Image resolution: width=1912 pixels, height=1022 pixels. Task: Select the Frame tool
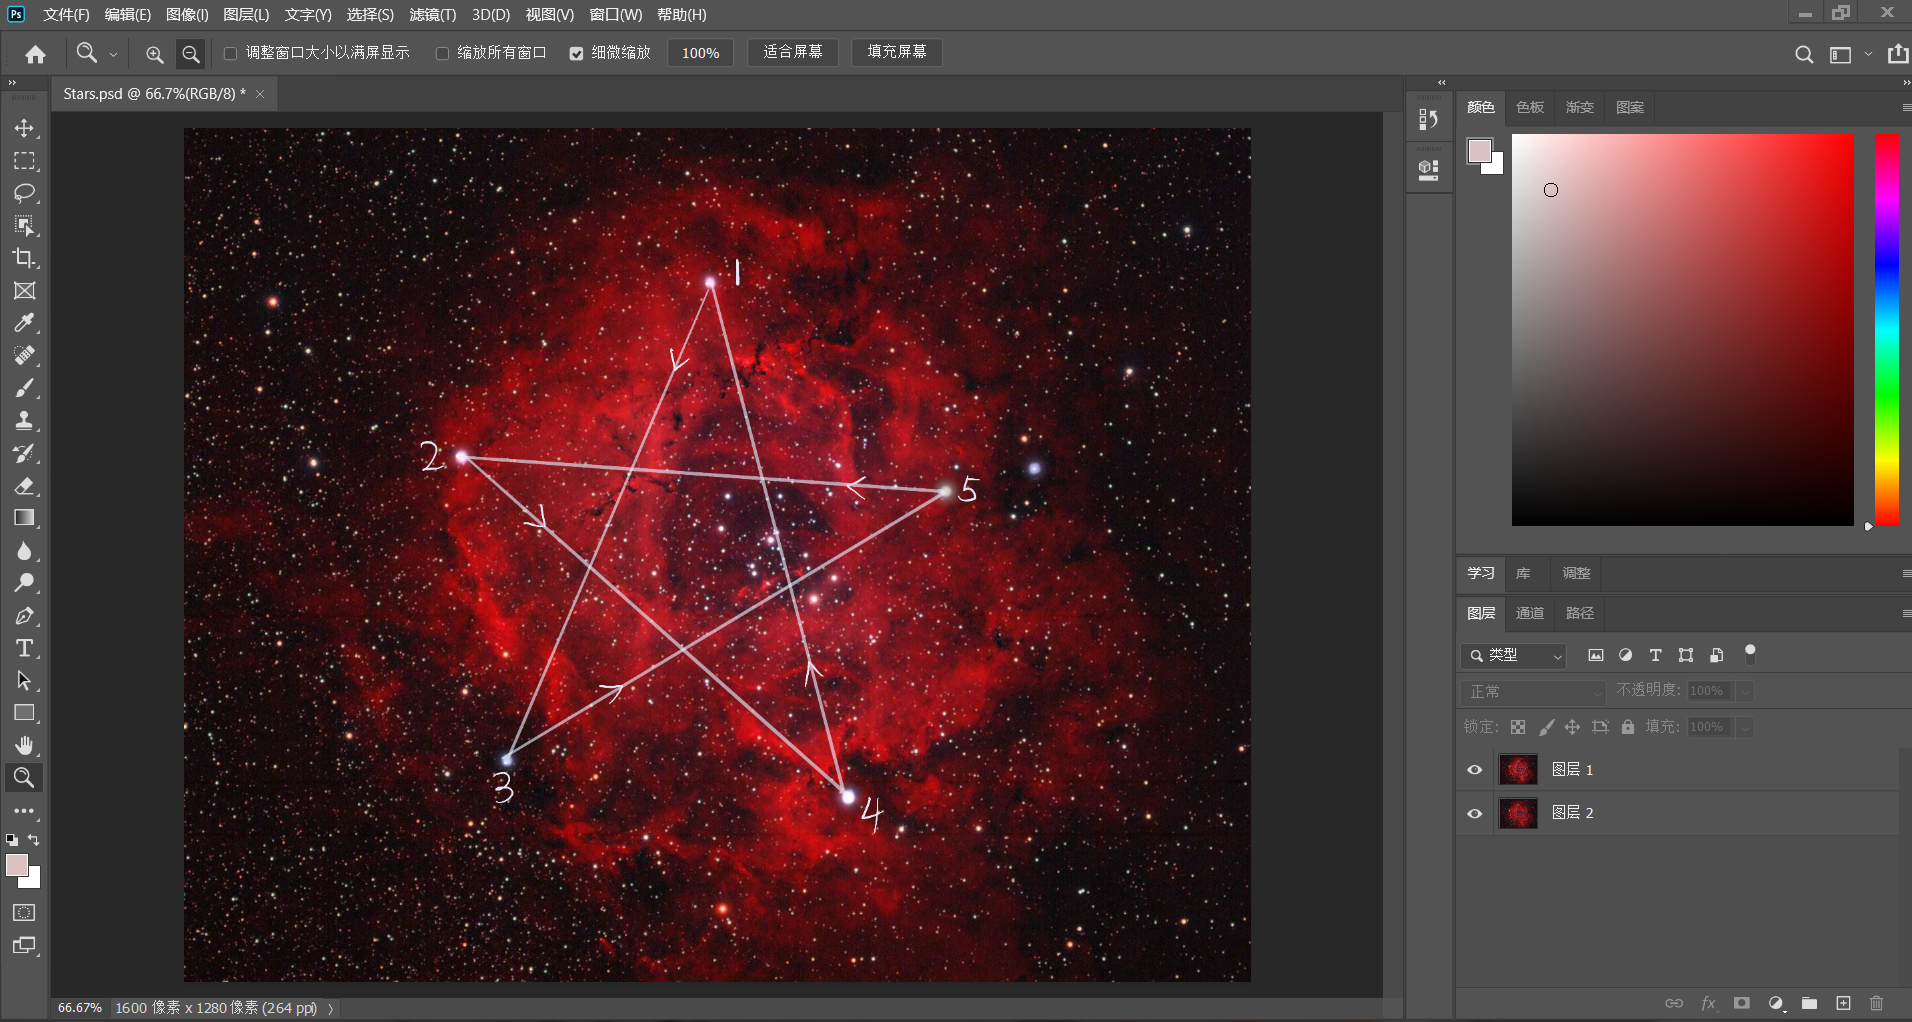pos(25,291)
